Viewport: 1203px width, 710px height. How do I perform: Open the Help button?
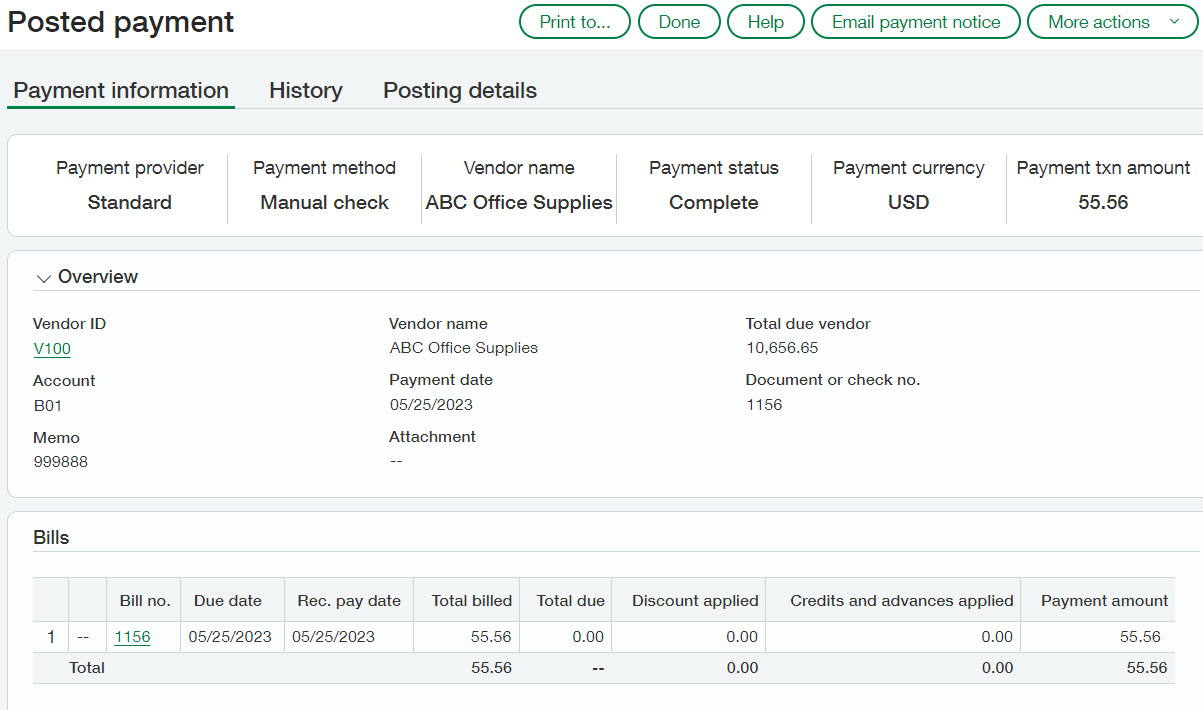tap(765, 22)
